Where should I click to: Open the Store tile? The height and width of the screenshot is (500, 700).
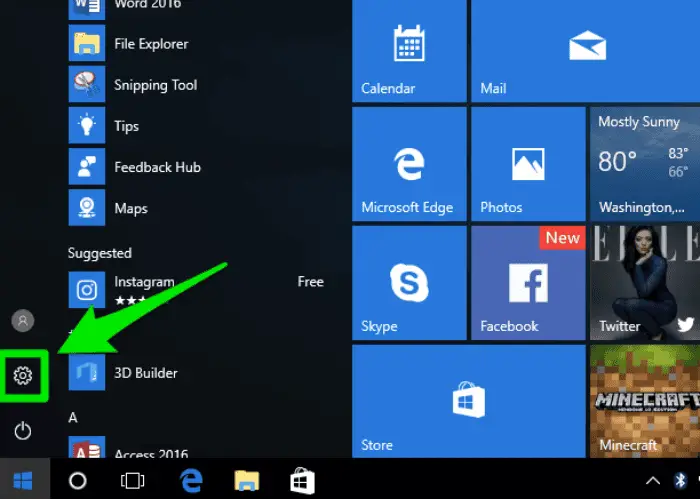(469, 401)
